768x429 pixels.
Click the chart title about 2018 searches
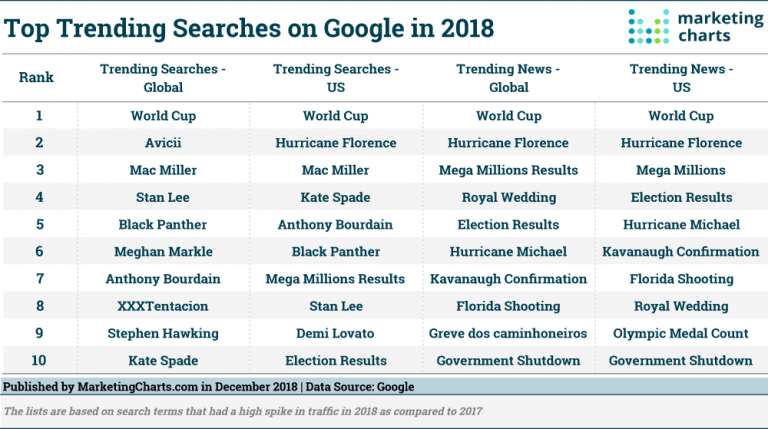pyautogui.click(x=248, y=27)
